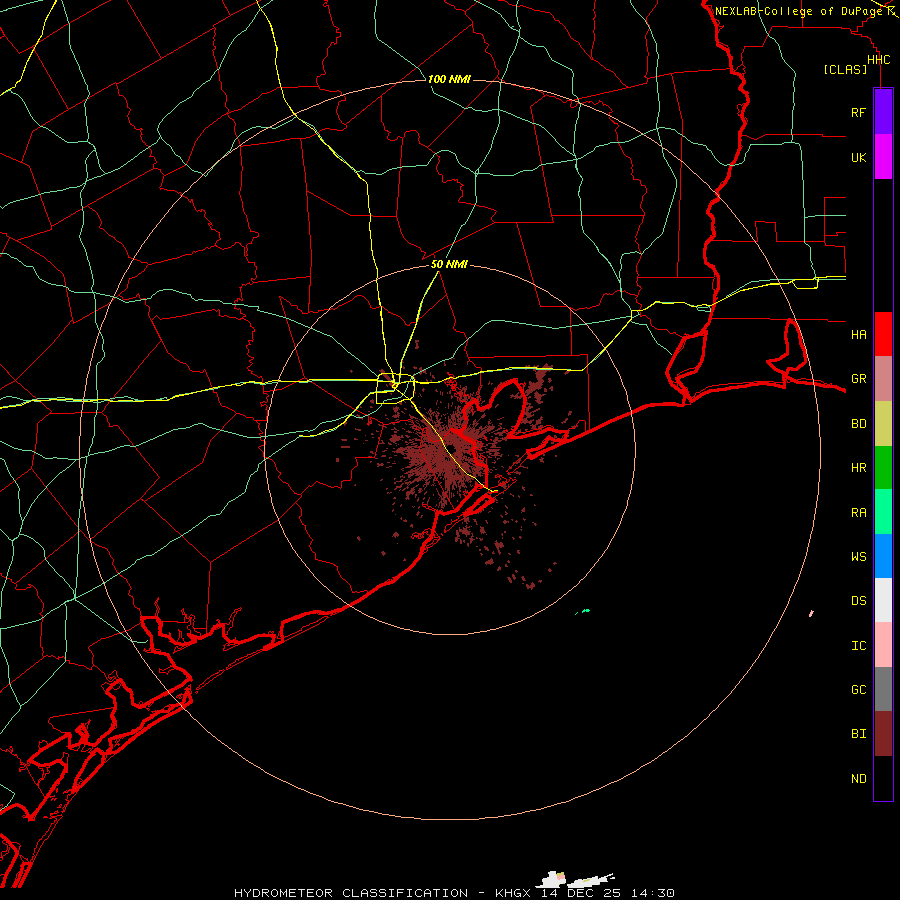Click the blue WS legend color swatch
This screenshot has width=900, height=900.
[x=883, y=556]
